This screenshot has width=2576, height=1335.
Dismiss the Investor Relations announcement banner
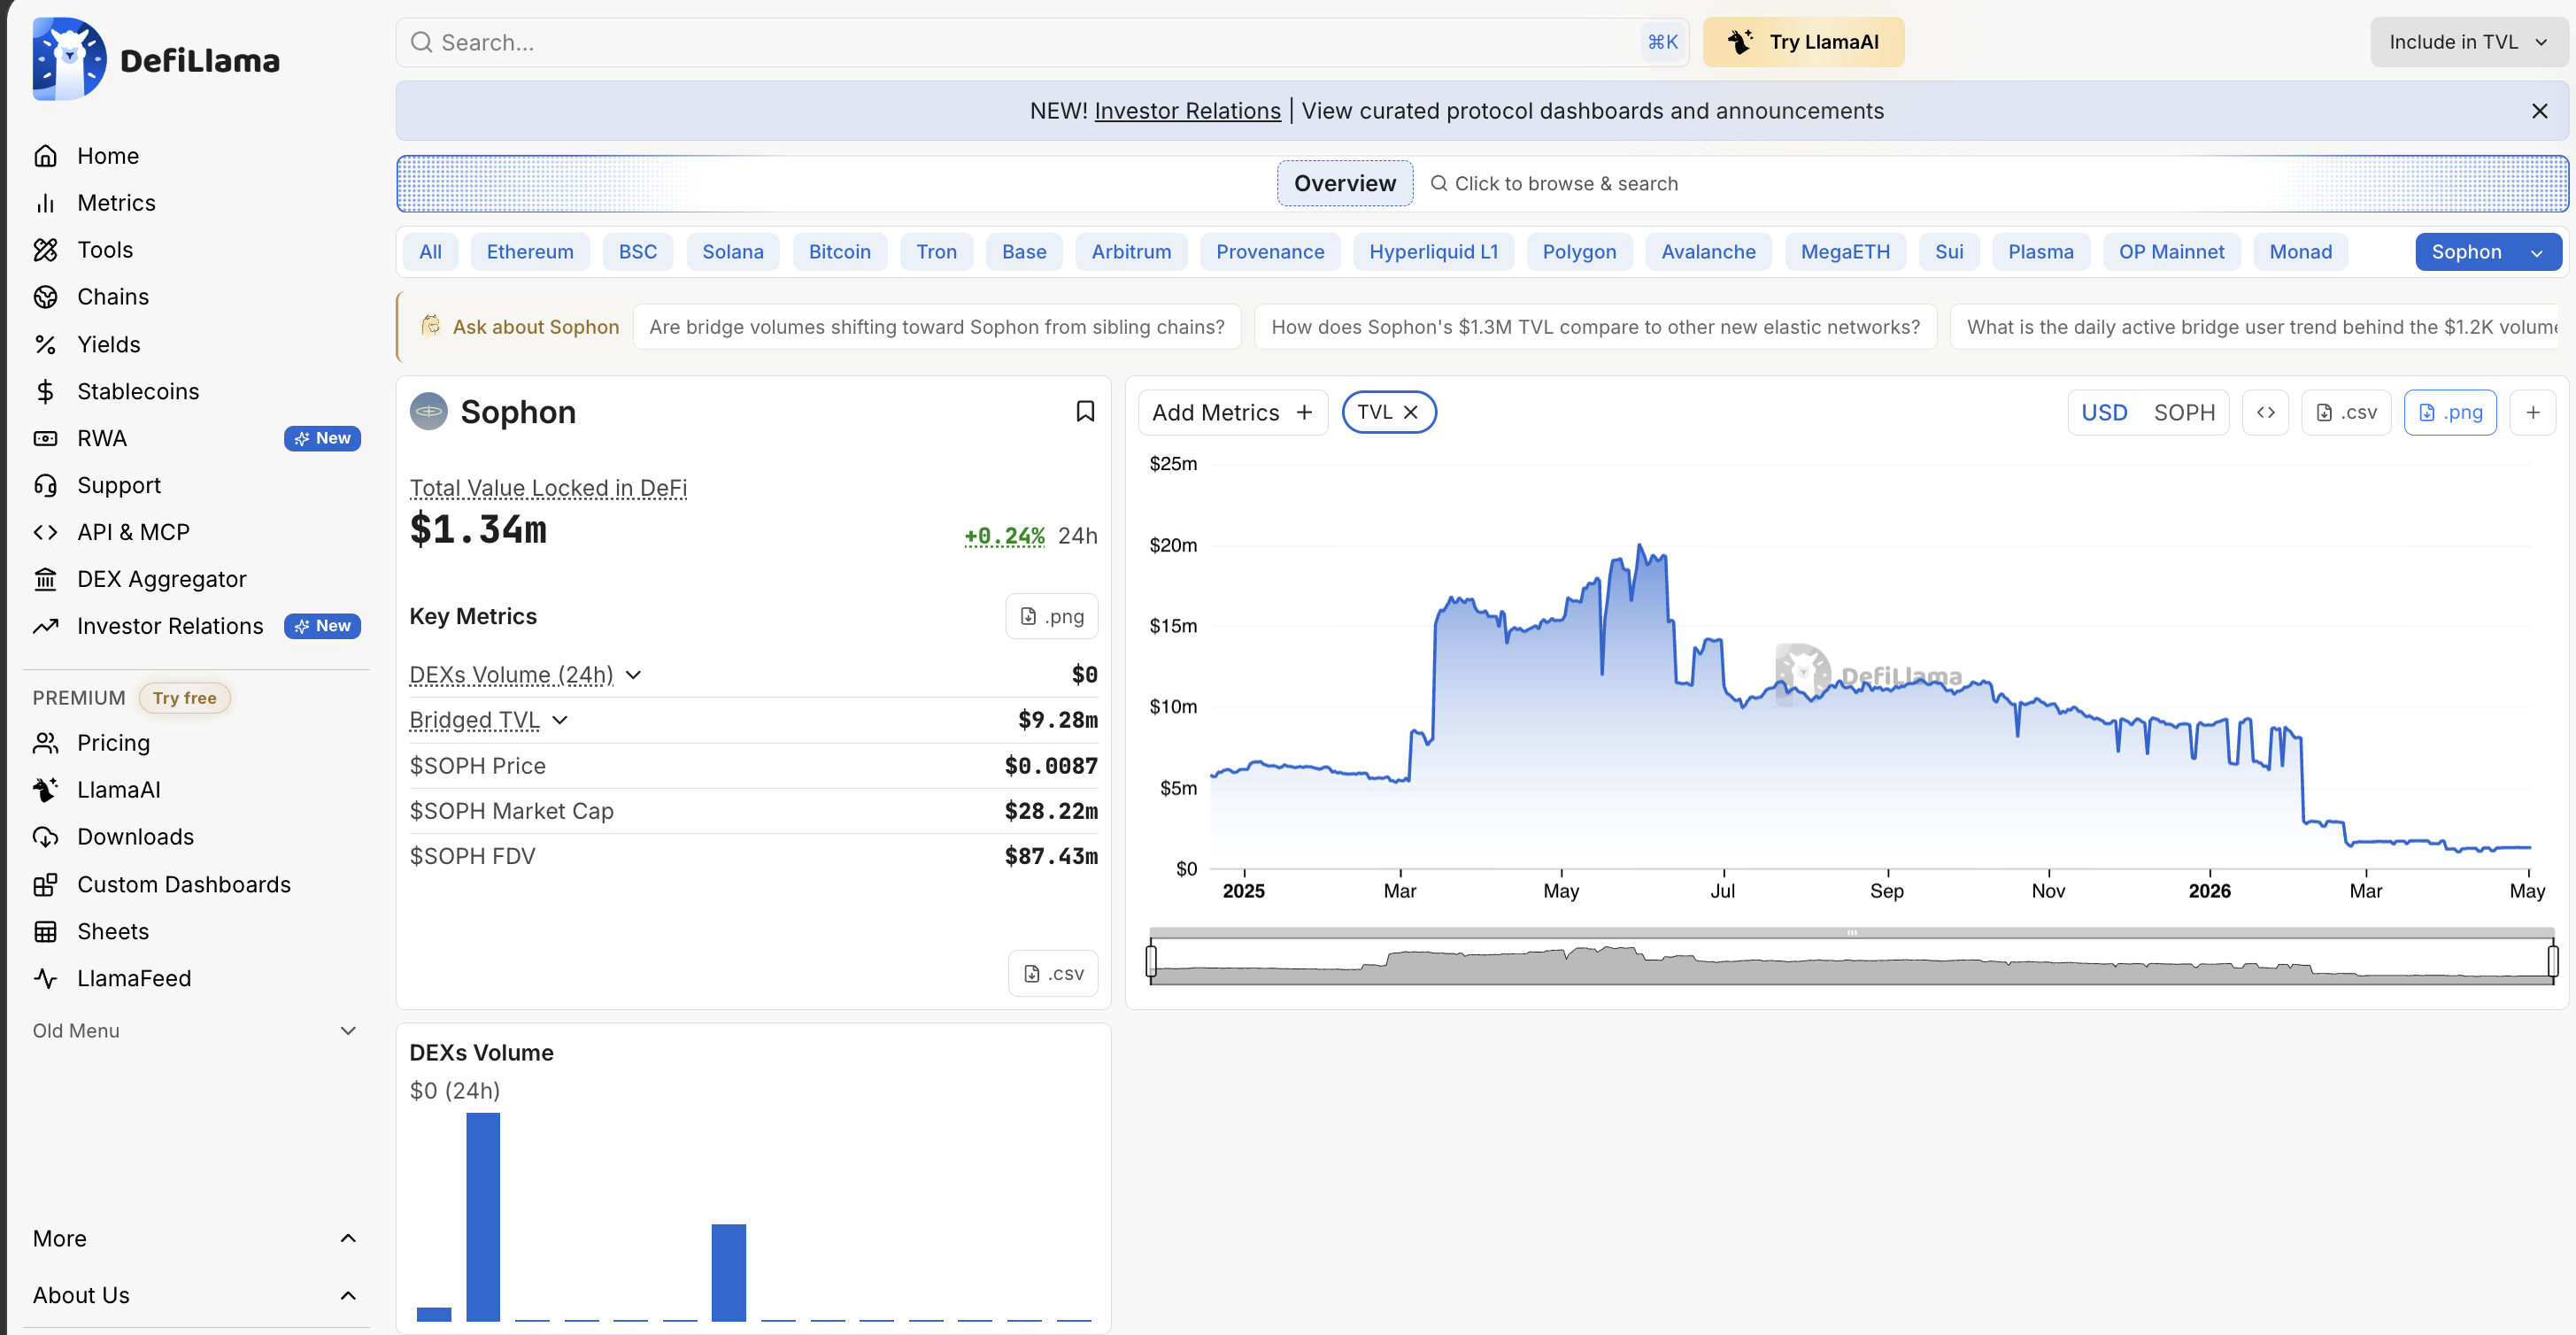(2540, 111)
